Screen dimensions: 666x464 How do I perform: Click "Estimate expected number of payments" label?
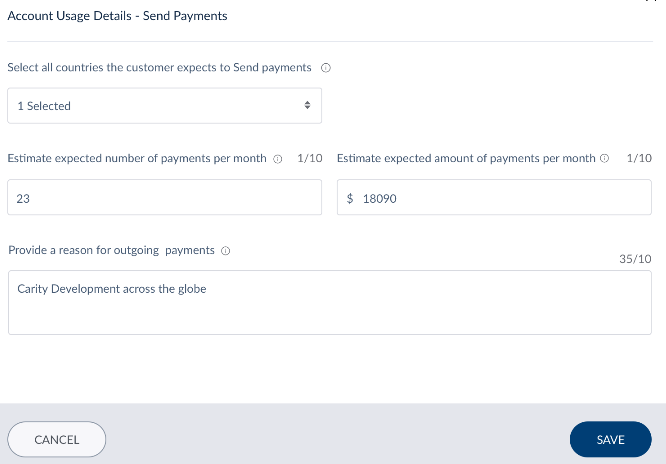click(137, 159)
